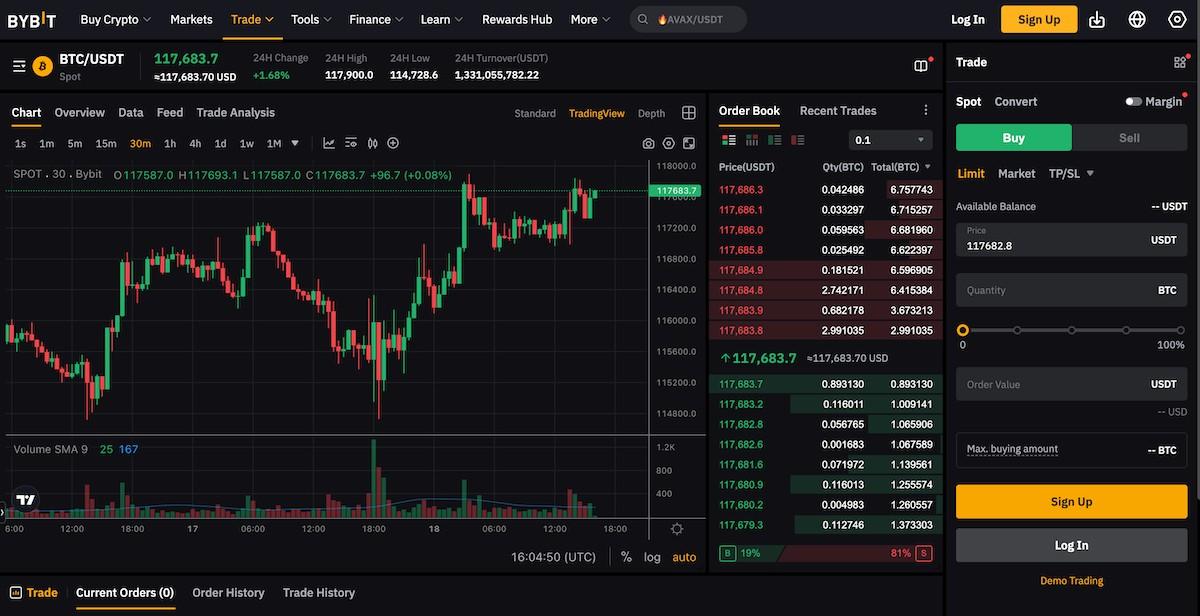This screenshot has width=1200, height=616.
Task: Click the download app icon in top bar
Action: [1096, 18]
